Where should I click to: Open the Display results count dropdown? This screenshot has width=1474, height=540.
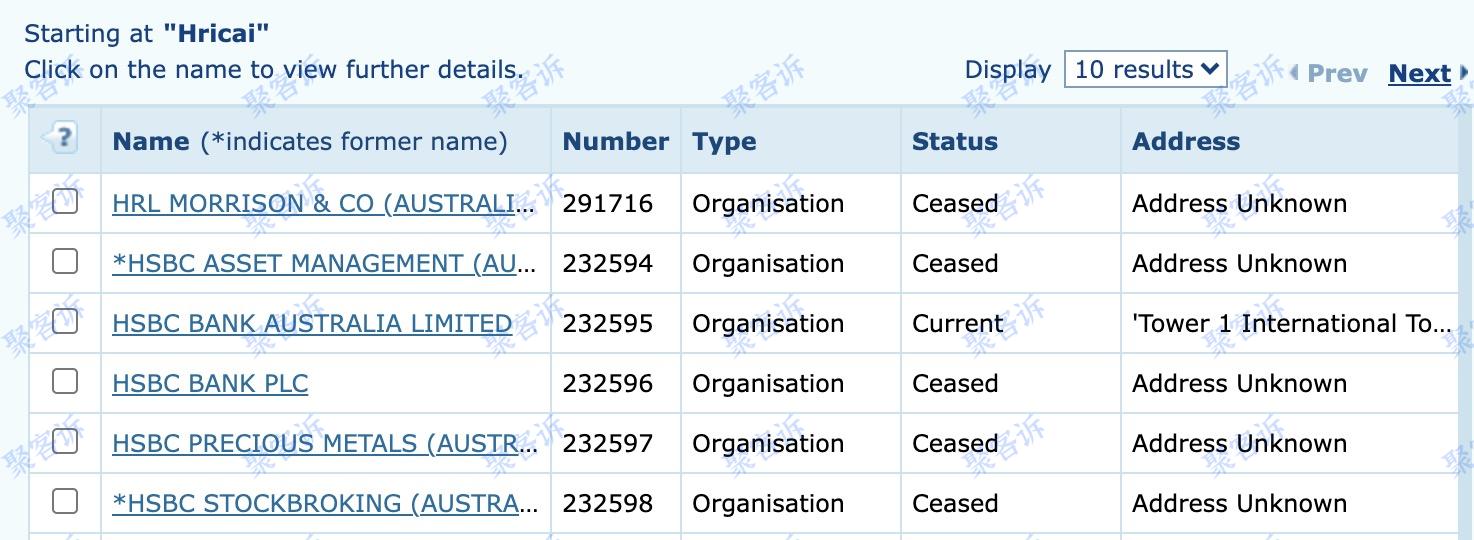coord(1145,69)
